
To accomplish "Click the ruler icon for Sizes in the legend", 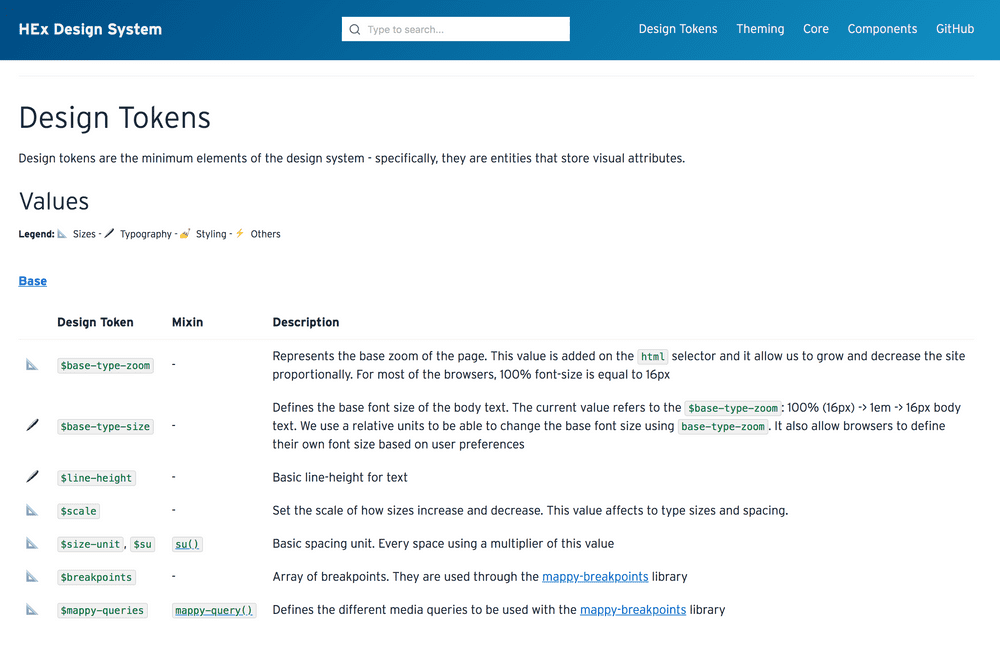I will [62, 233].
